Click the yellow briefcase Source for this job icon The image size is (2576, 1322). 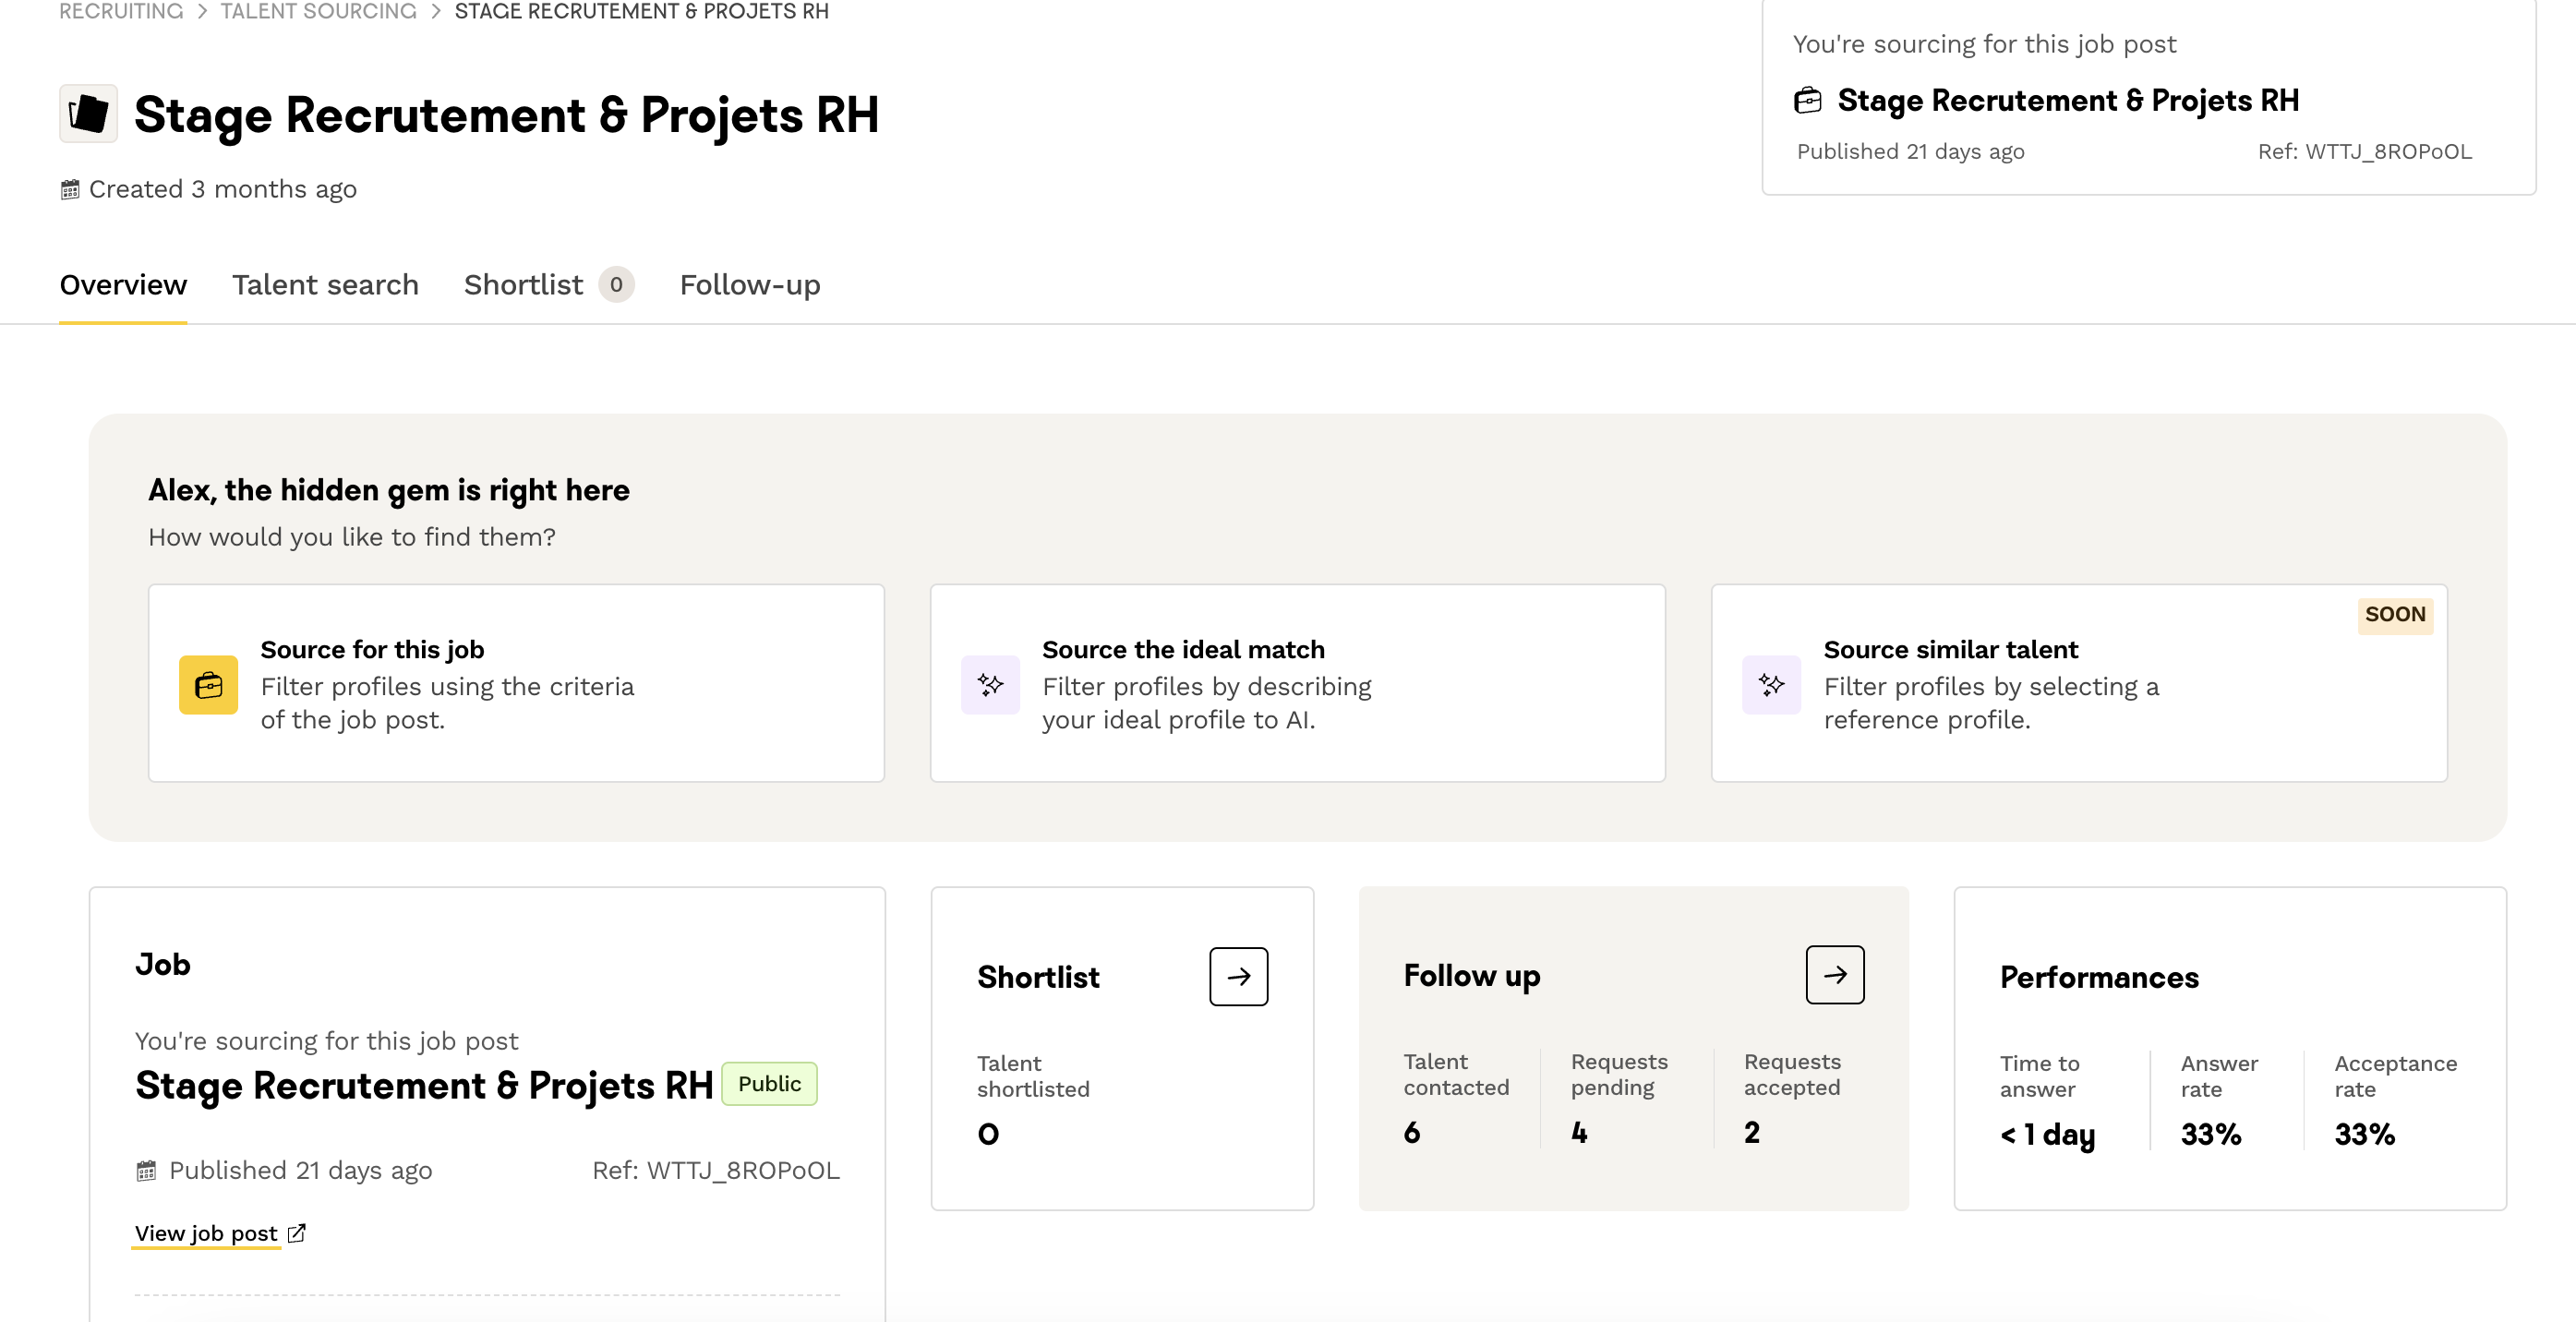(x=208, y=684)
